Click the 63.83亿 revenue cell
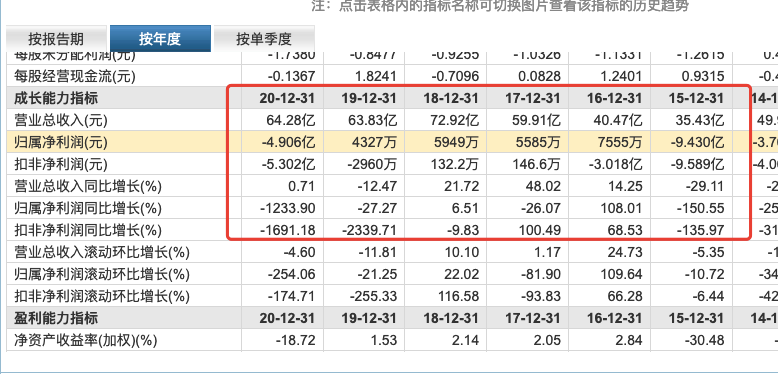 tap(373, 120)
